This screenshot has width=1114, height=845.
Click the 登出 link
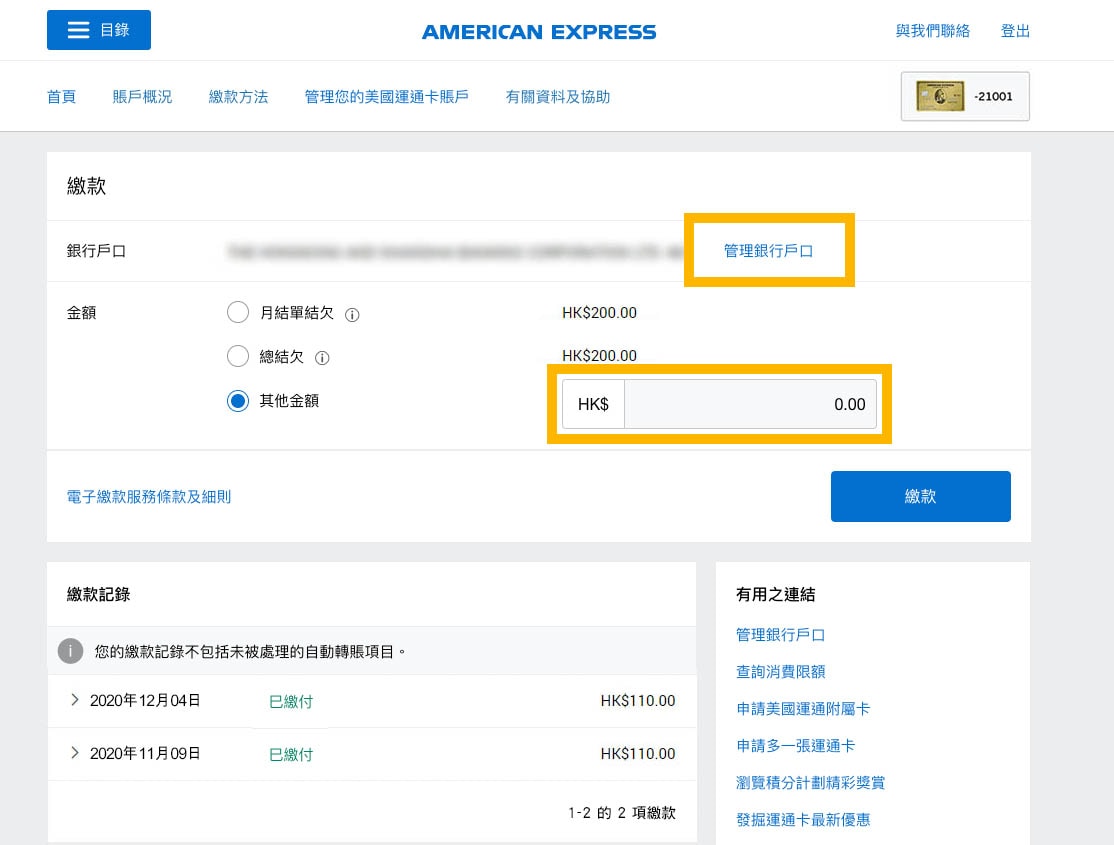click(x=1015, y=31)
